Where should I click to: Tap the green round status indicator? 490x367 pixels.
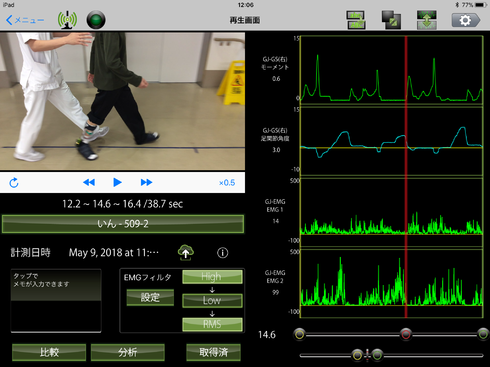click(96, 20)
